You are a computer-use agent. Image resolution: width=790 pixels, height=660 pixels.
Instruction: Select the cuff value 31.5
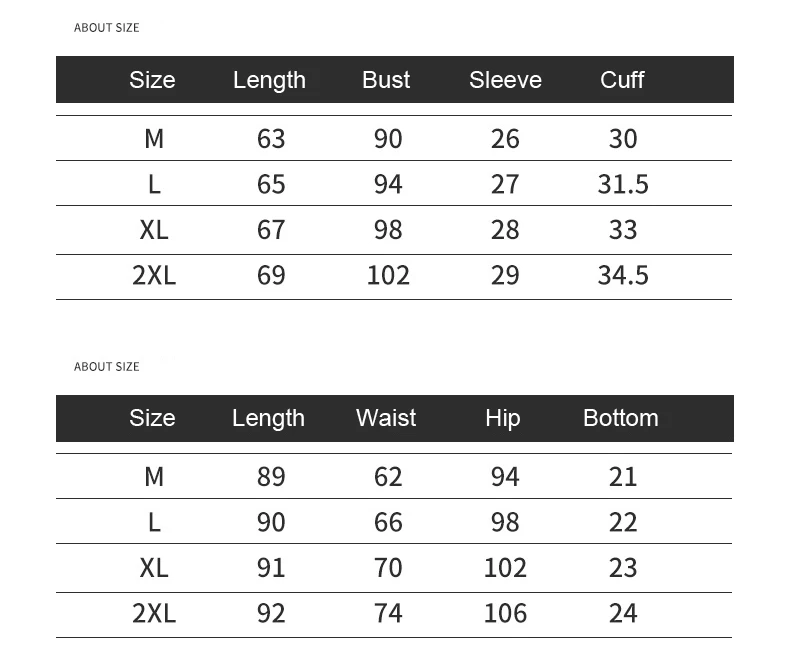pyautogui.click(x=623, y=184)
